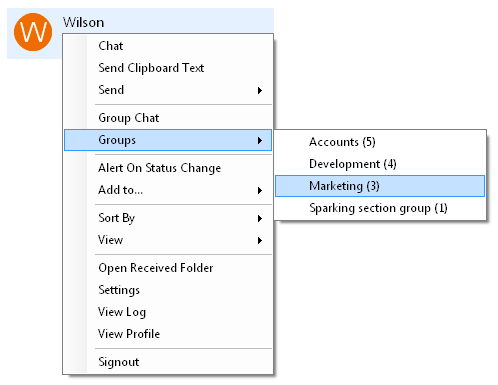This screenshot has width=498, height=385.
Task: Open the View submenu
Action: 168,240
